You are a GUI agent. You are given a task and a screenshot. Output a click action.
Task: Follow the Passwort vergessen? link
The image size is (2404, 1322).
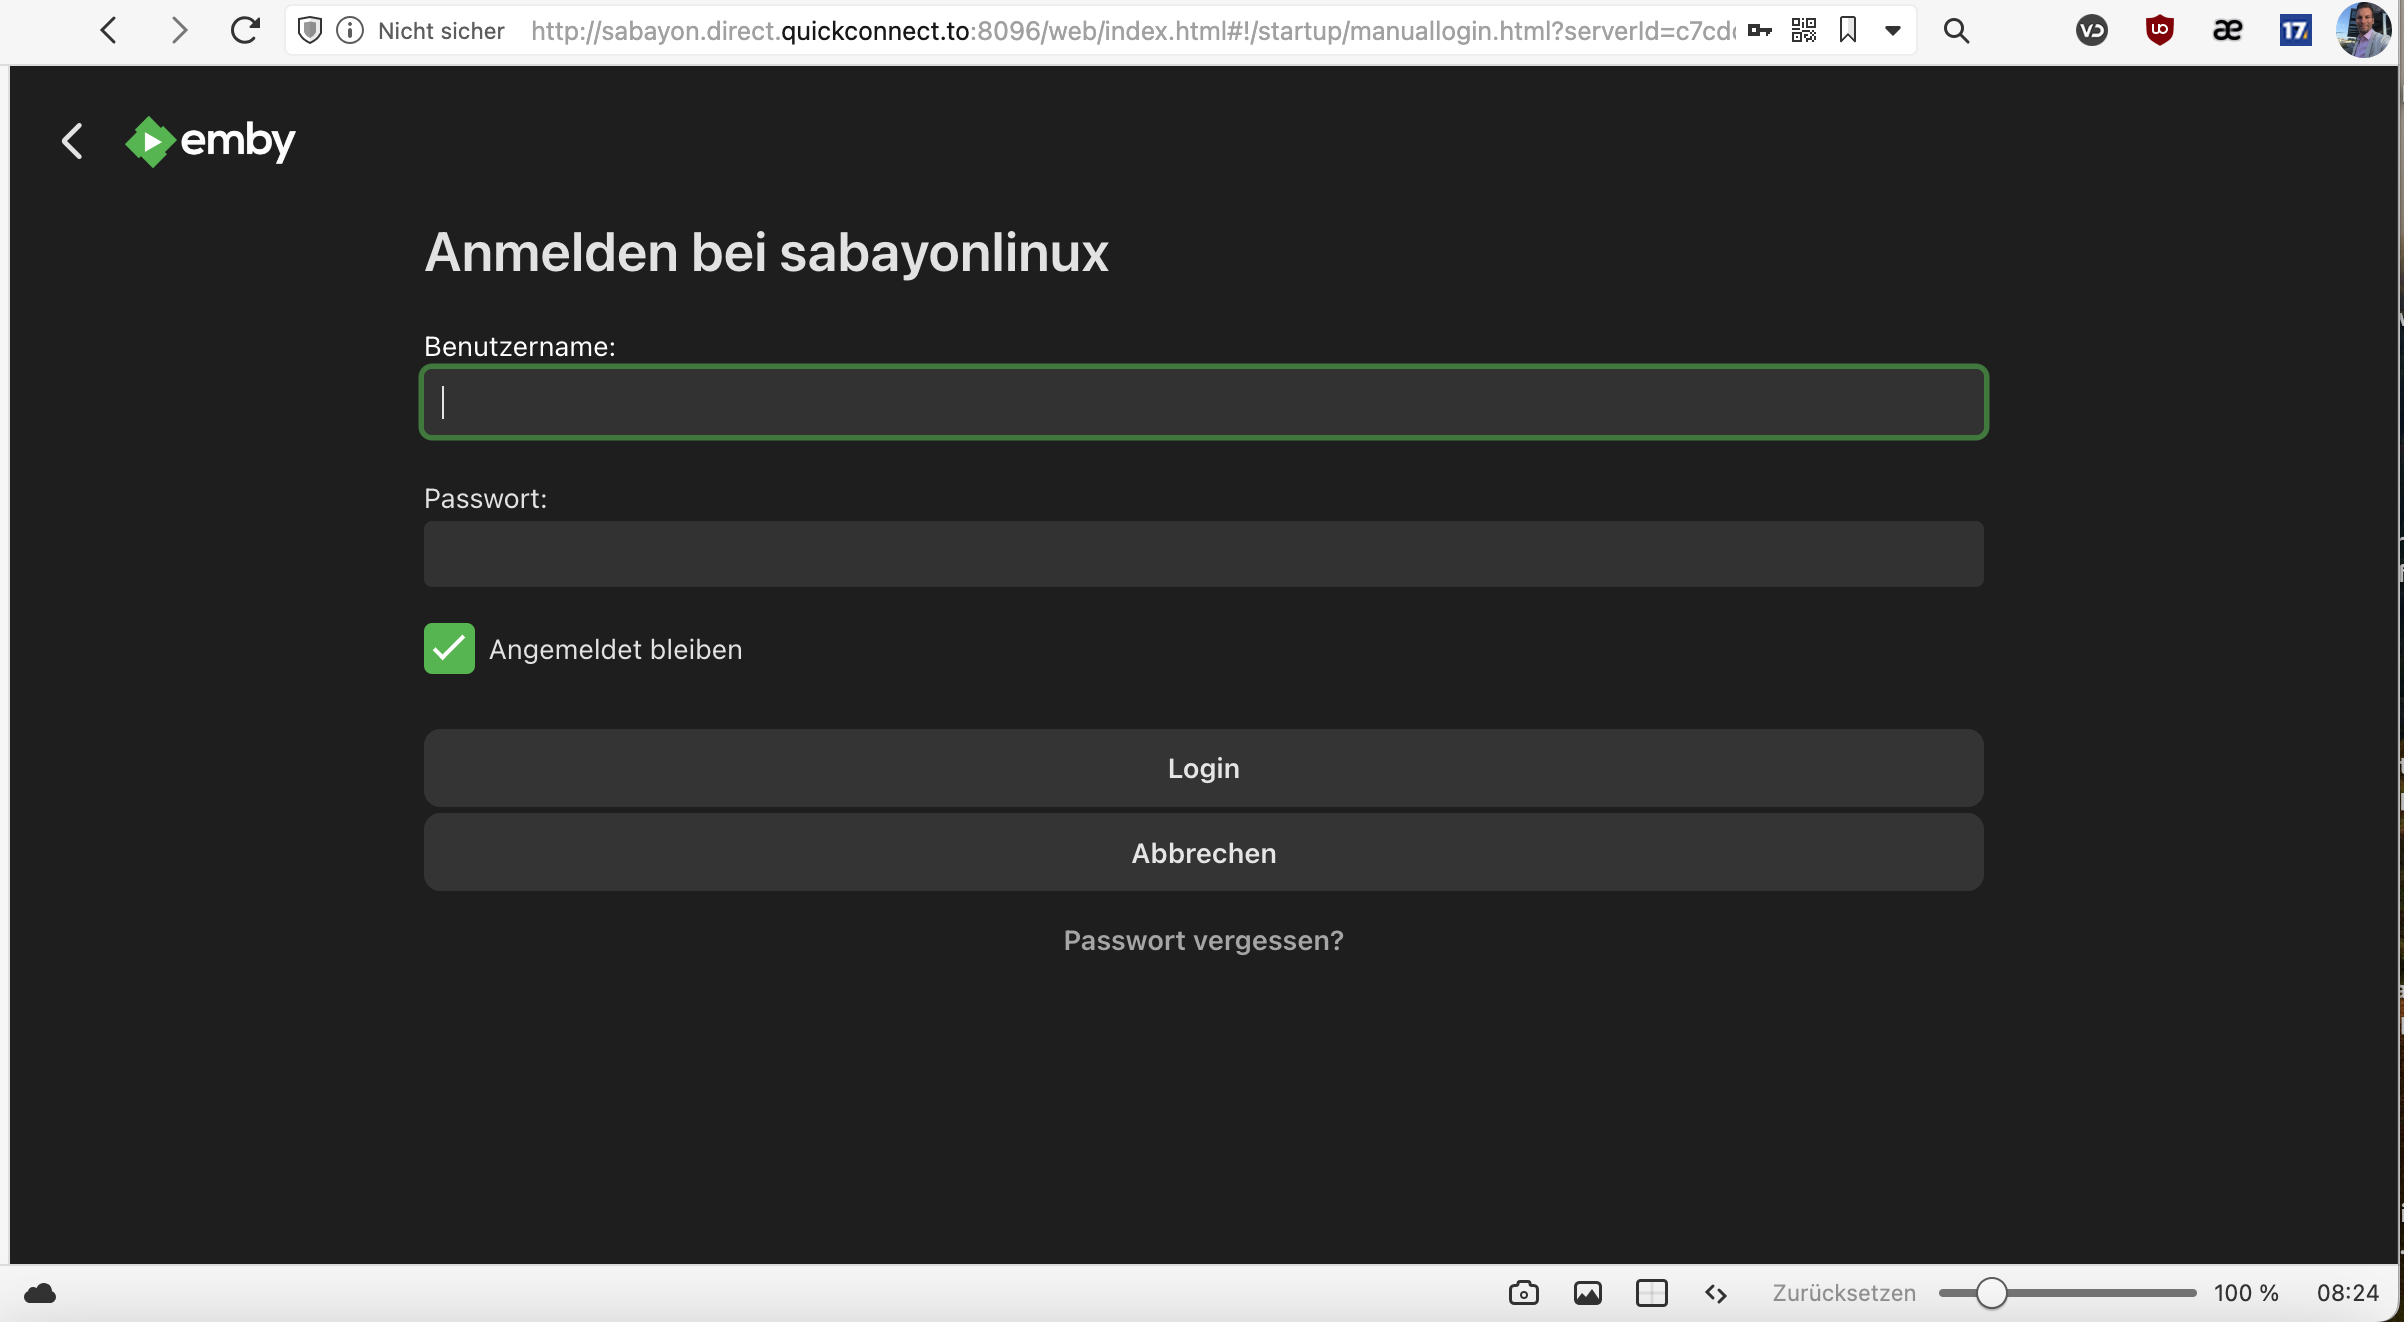1203,940
